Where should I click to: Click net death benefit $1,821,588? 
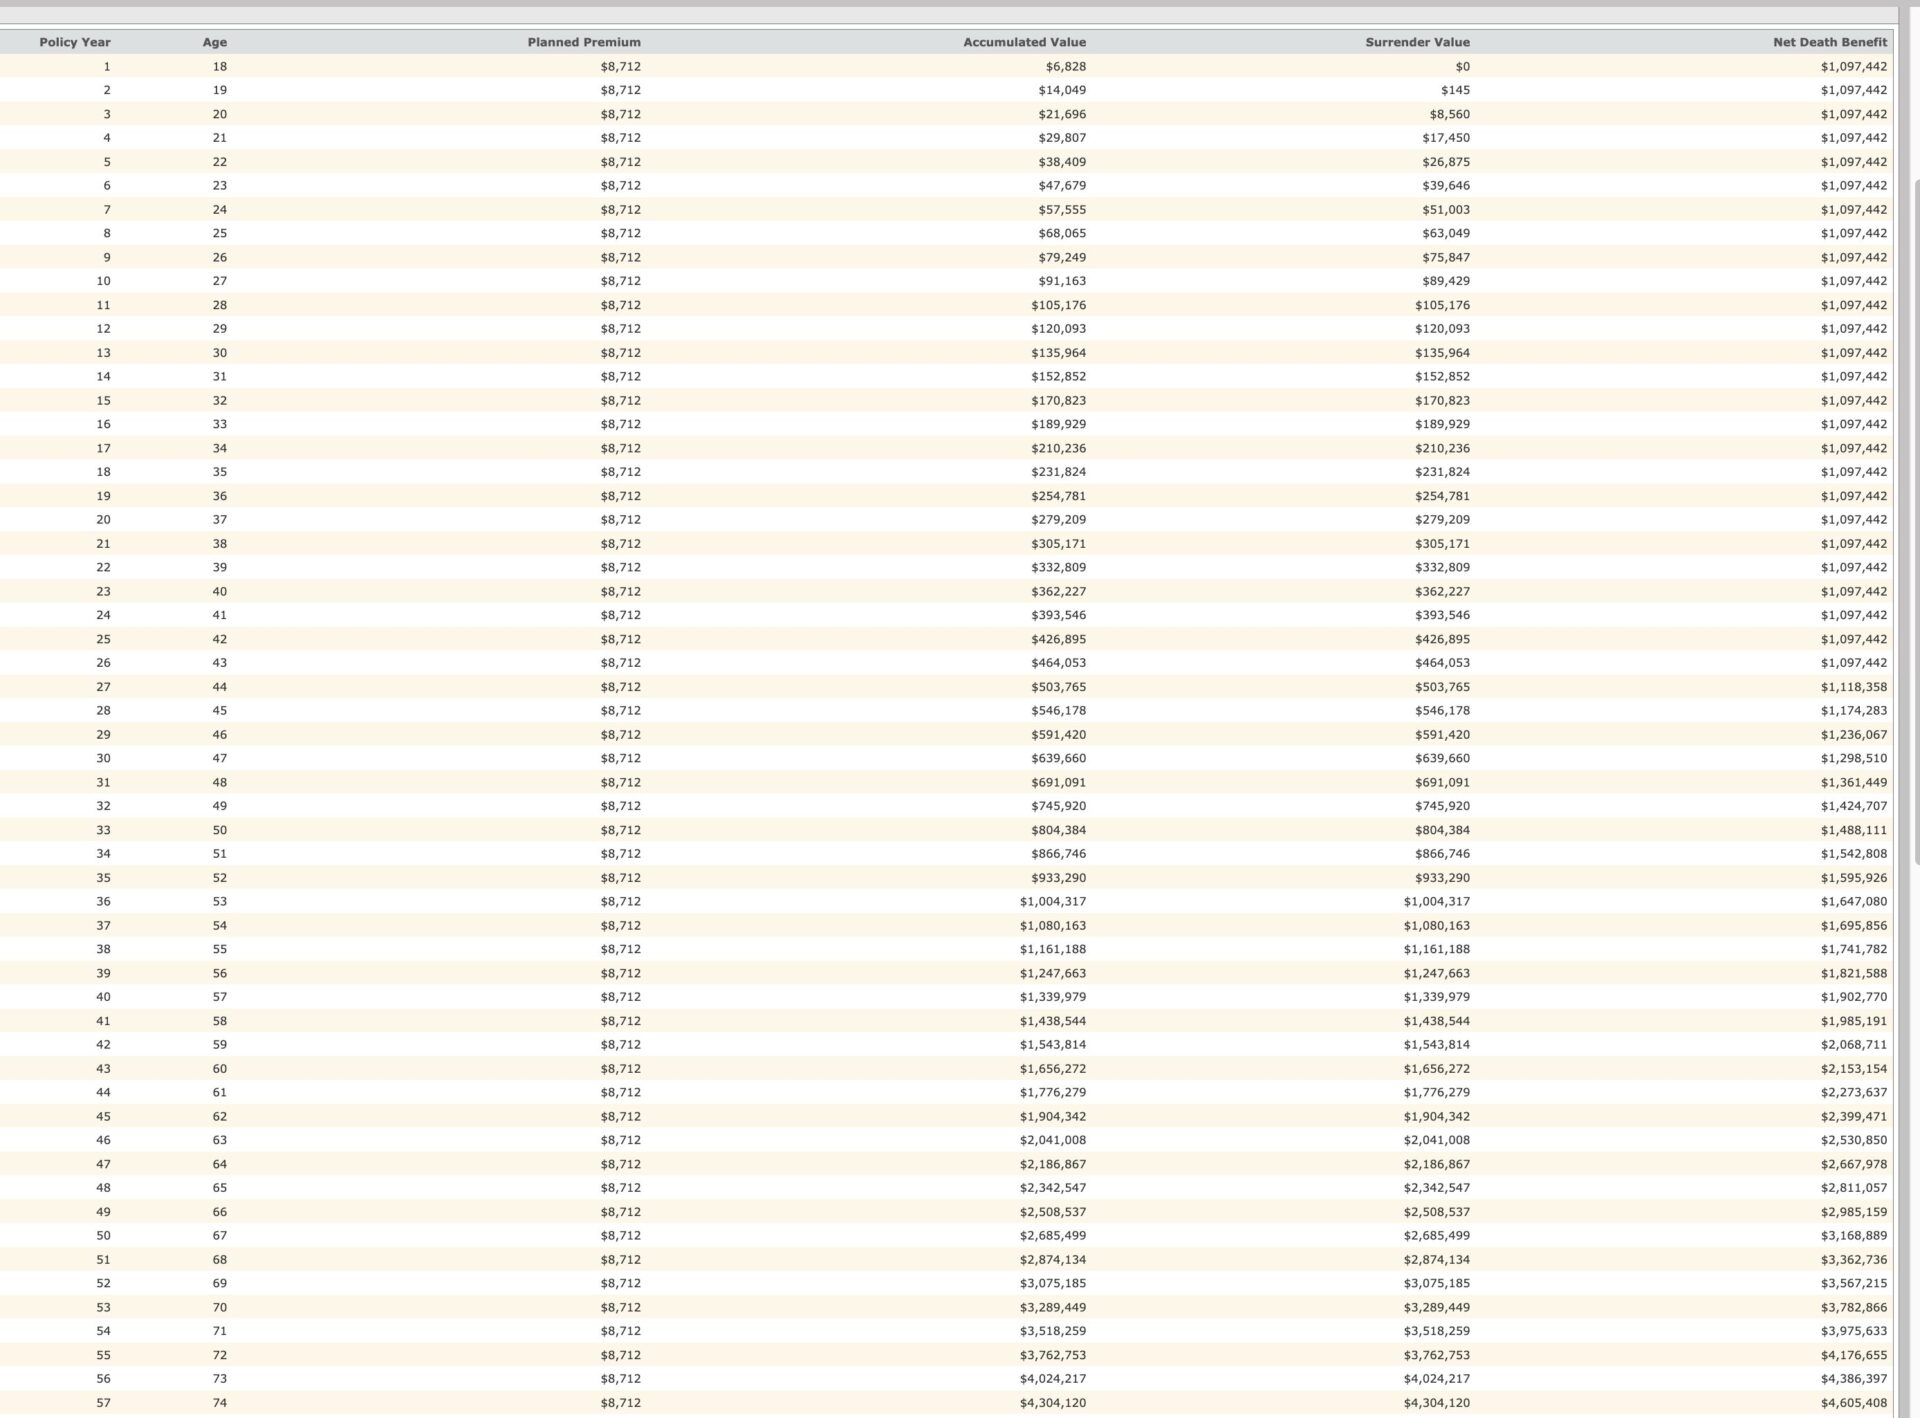click(x=1854, y=973)
